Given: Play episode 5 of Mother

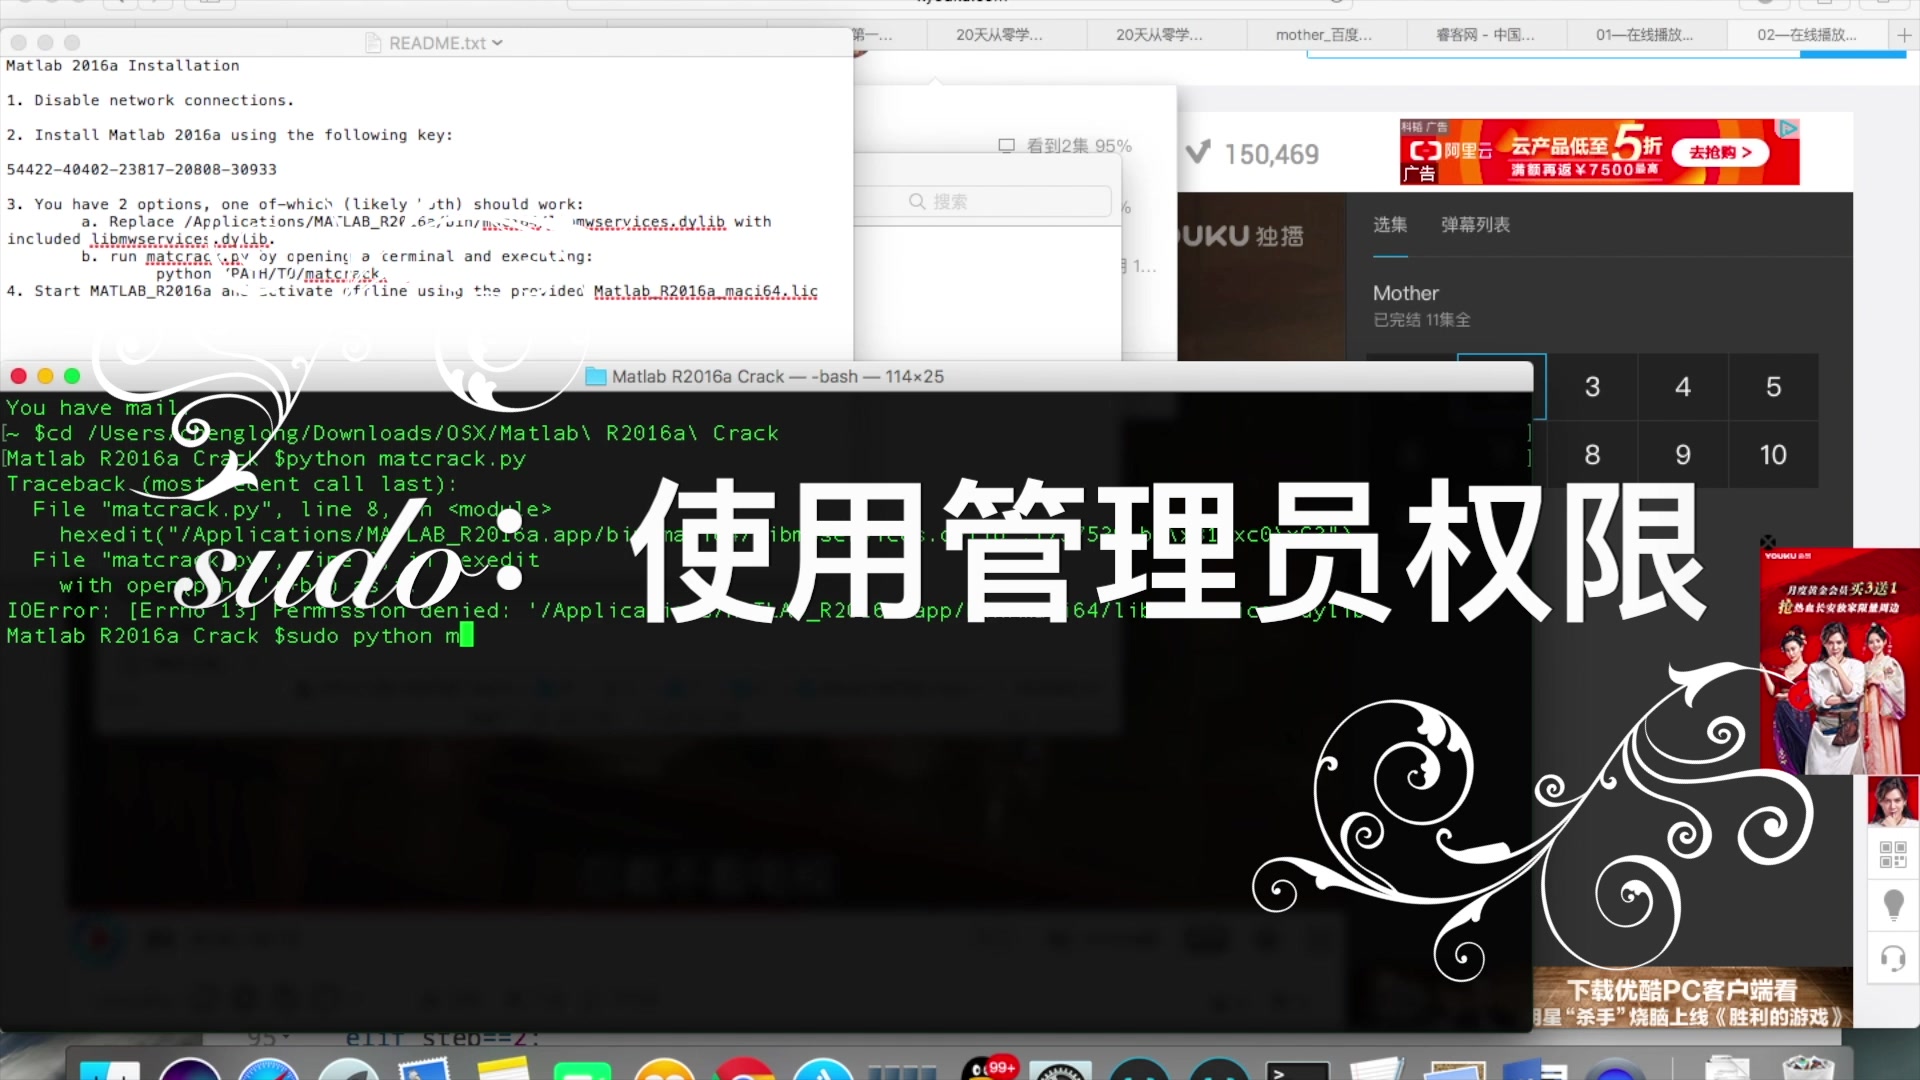Looking at the screenshot, I should click(1773, 387).
